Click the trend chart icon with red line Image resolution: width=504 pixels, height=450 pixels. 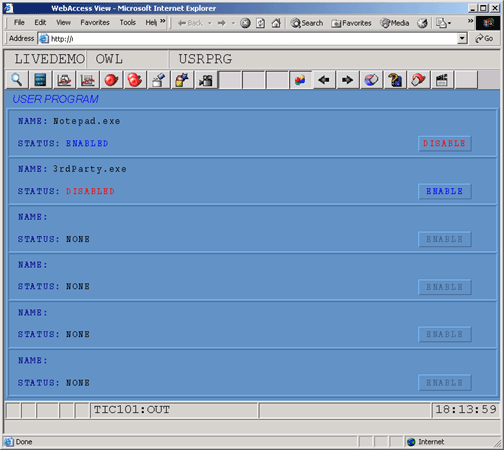[x=87, y=80]
